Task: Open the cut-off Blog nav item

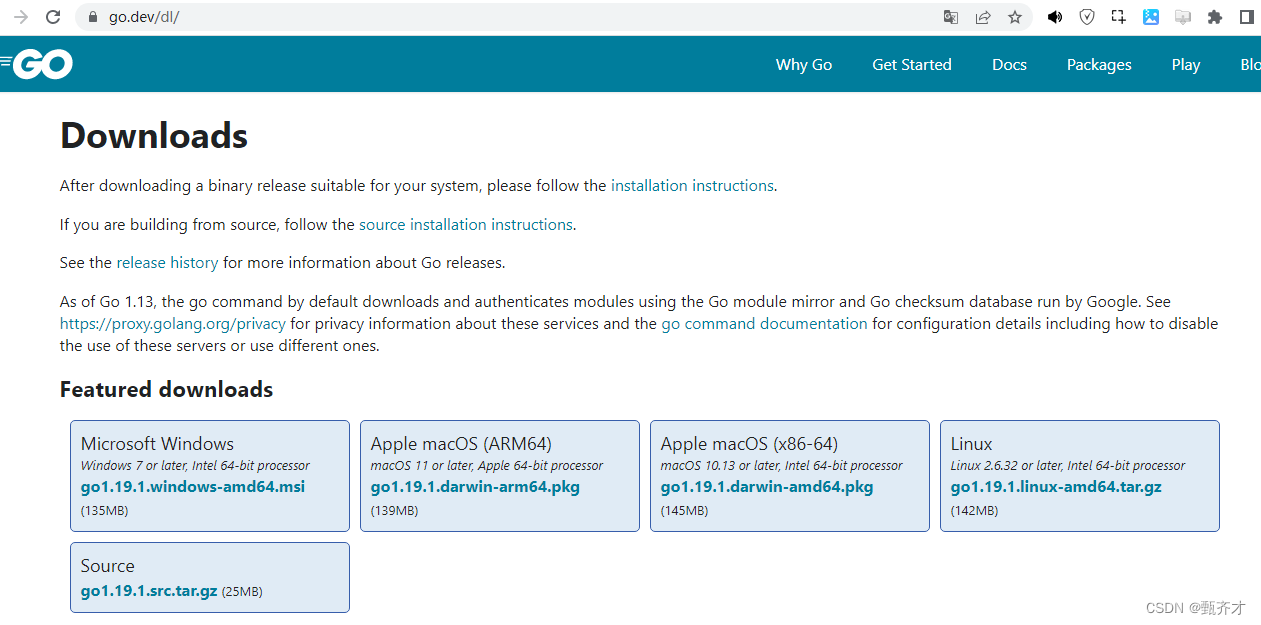Action: (x=1250, y=64)
